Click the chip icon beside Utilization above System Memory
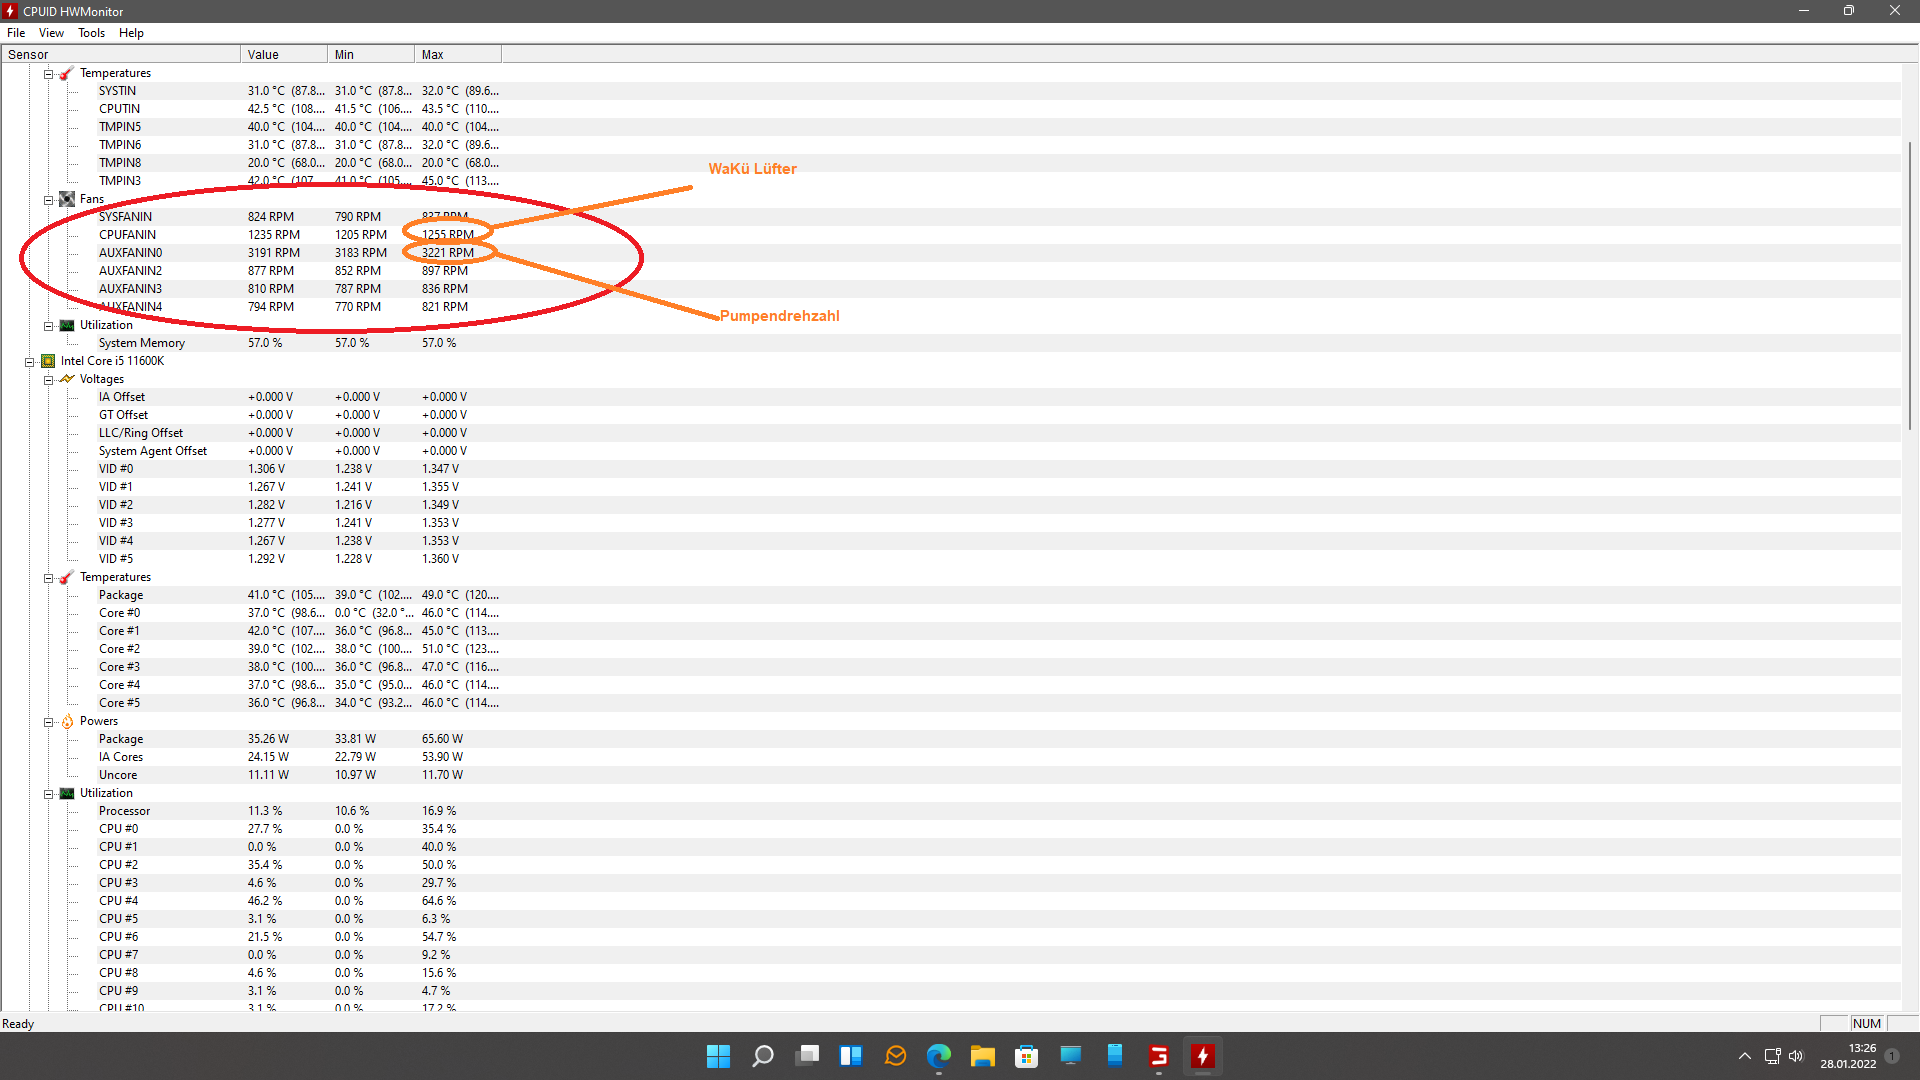The height and width of the screenshot is (1080, 1920). point(67,325)
